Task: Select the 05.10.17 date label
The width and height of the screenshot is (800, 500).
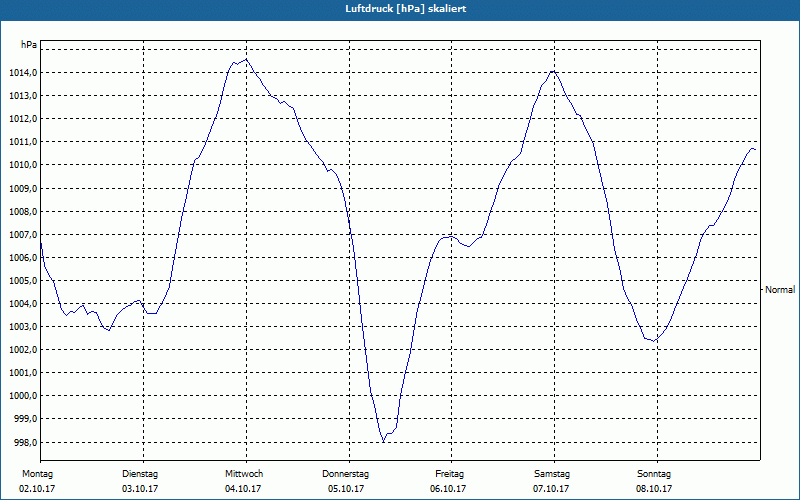Action: coord(346,489)
